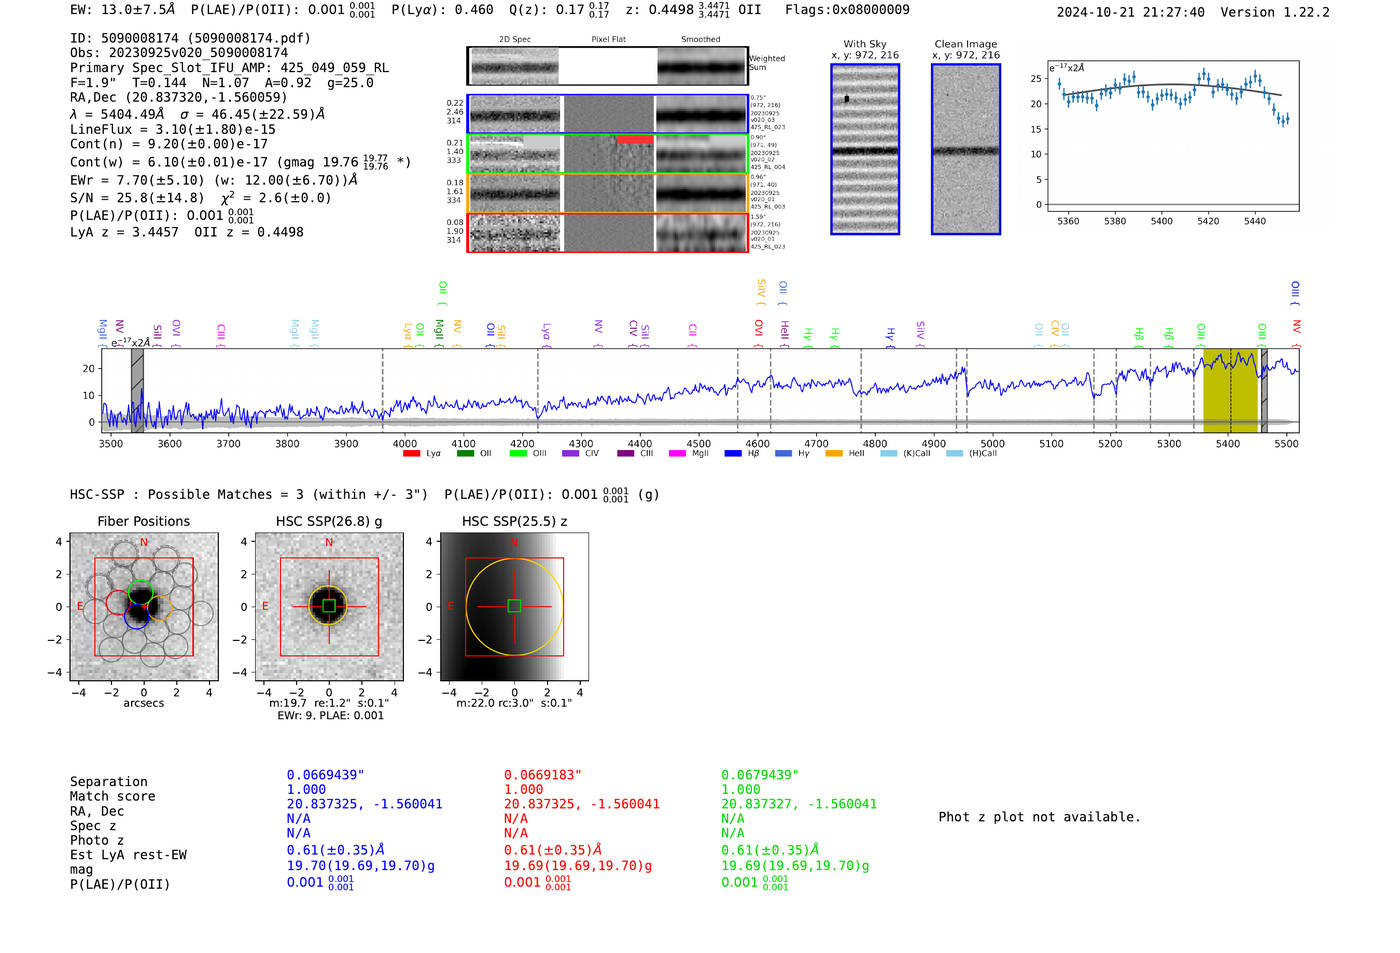Click the Hβ blue legend swatch

click(733, 454)
